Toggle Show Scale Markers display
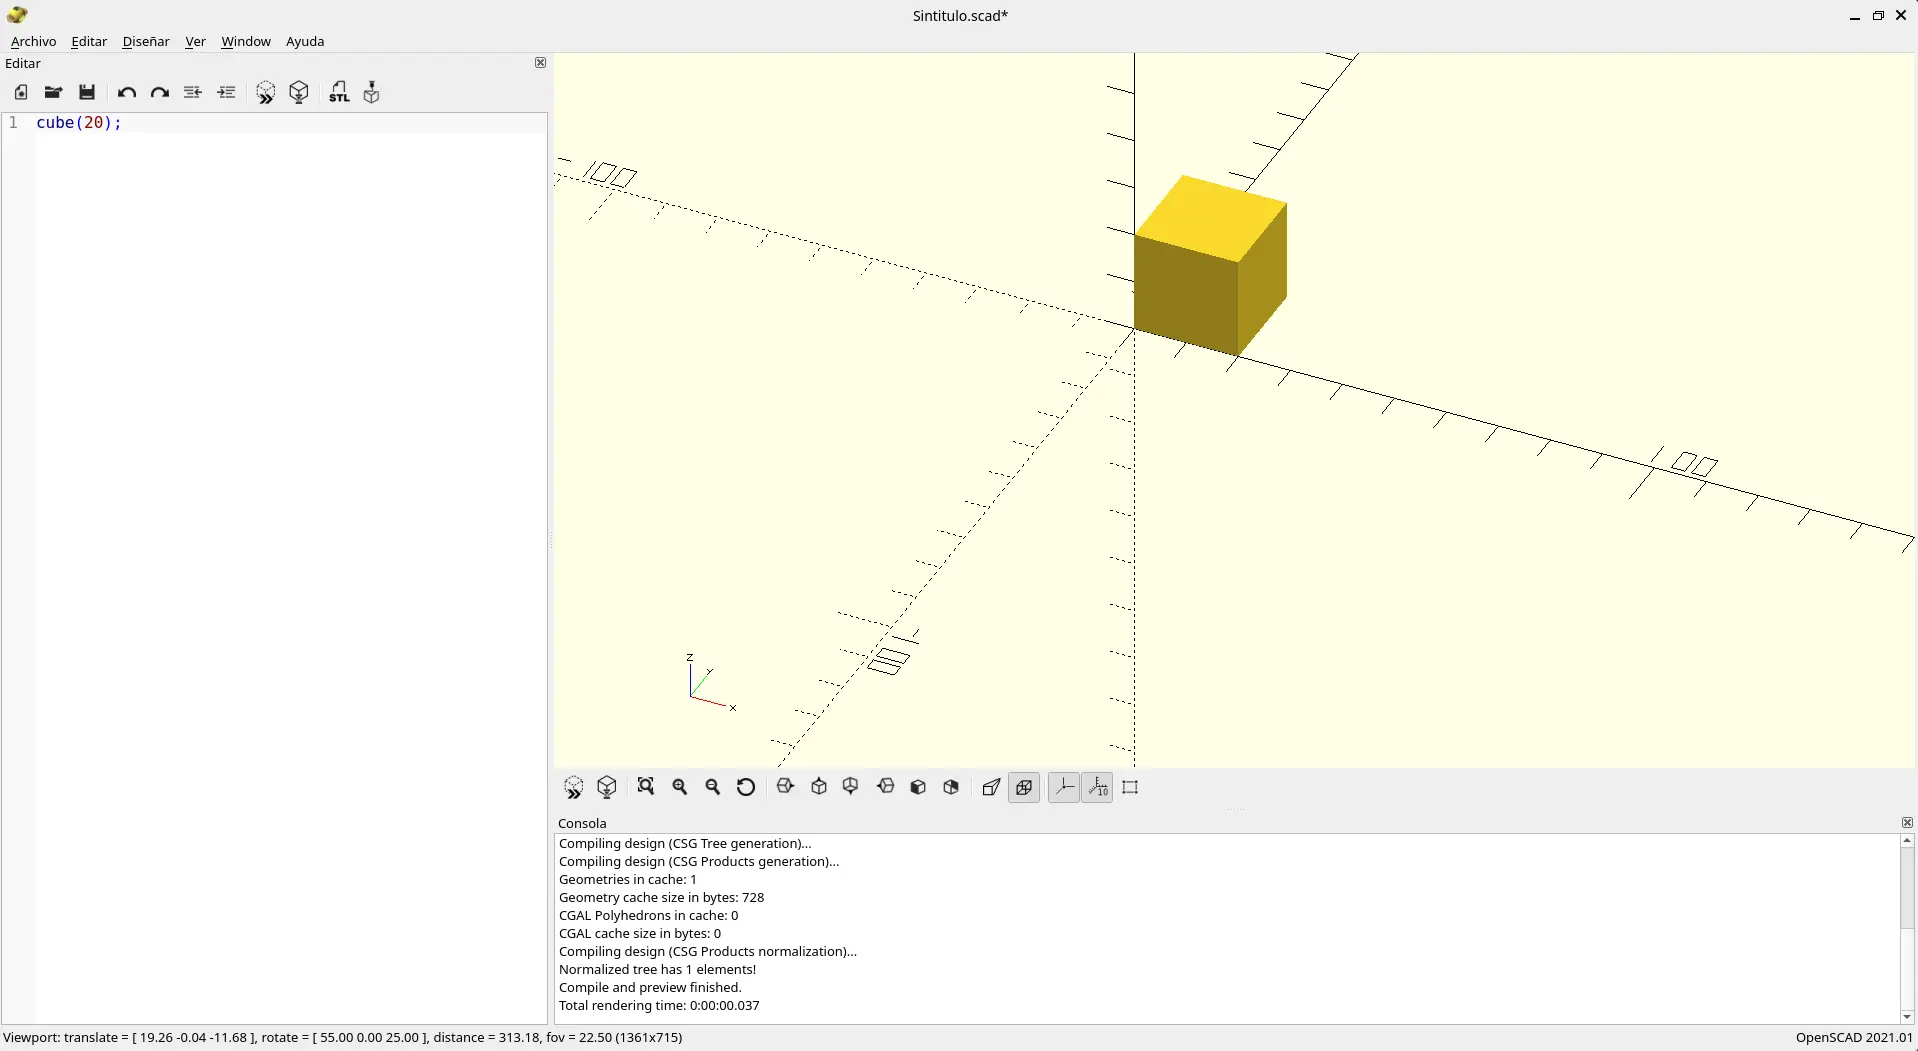Image resolution: width=1918 pixels, height=1051 pixels. (x=1098, y=787)
